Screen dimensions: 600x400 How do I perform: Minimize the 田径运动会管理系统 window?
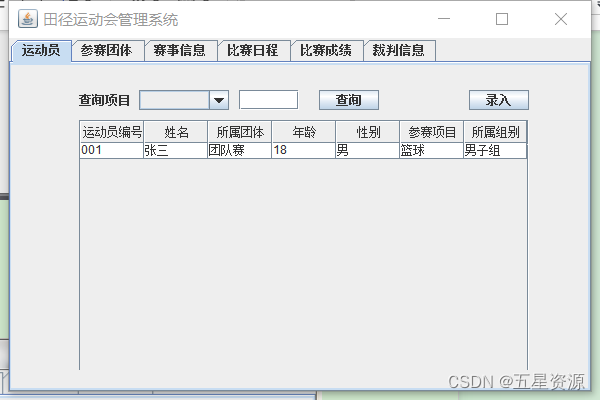444,19
